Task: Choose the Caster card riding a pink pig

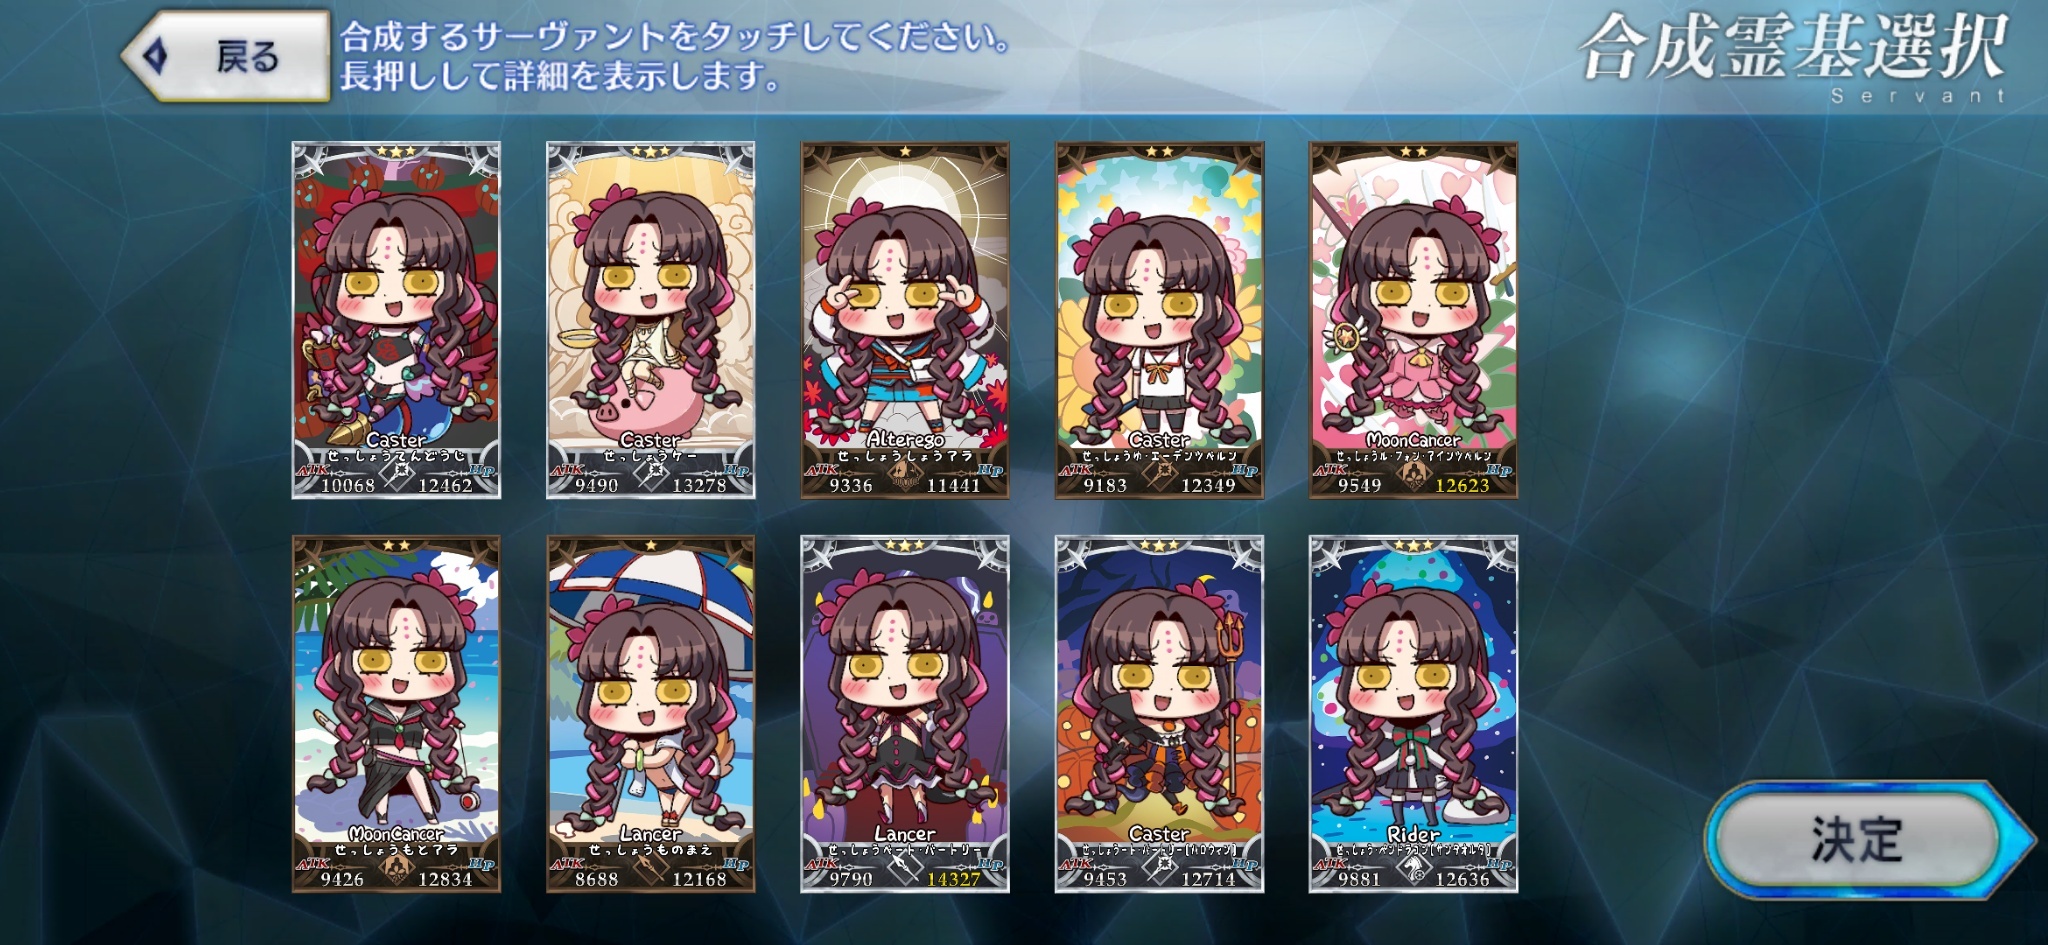Action: point(651,320)
